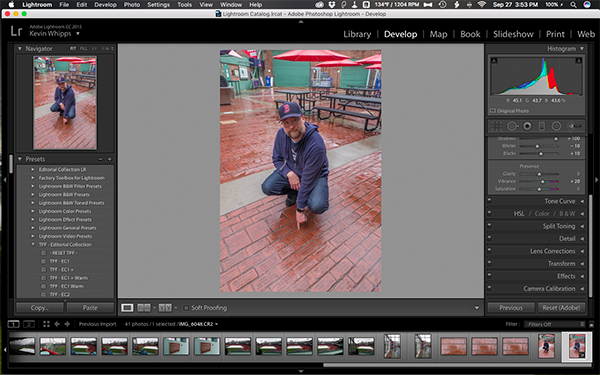Toggle the Effects panel switch
600x375 pixels.
tap(489, 276)
